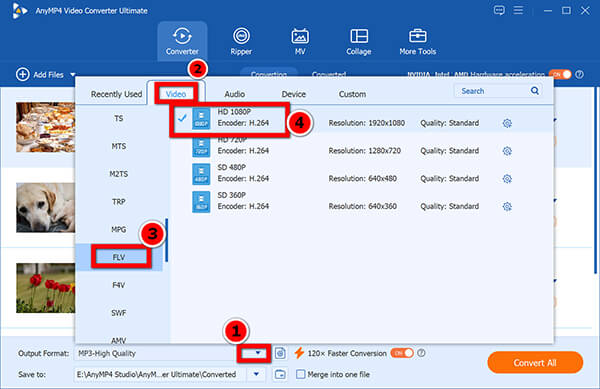
Task: Open the Ripper module
Action: pyautogui.click(x=241, y=41)
